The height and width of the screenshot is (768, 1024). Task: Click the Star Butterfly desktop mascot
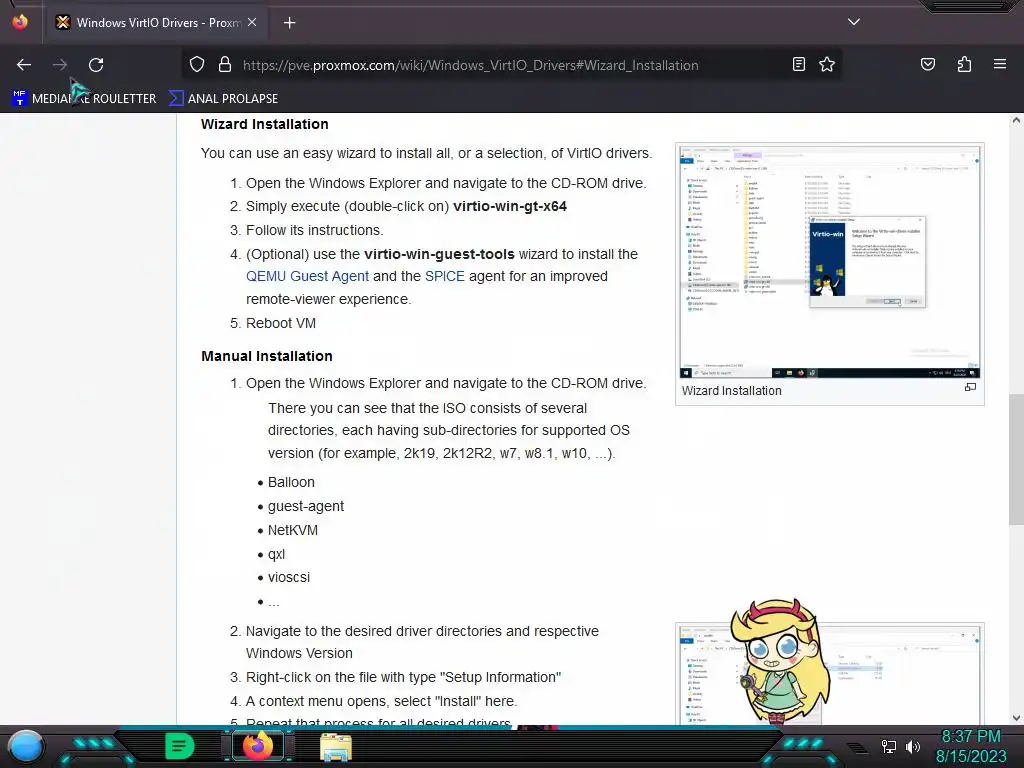[780, 660]
